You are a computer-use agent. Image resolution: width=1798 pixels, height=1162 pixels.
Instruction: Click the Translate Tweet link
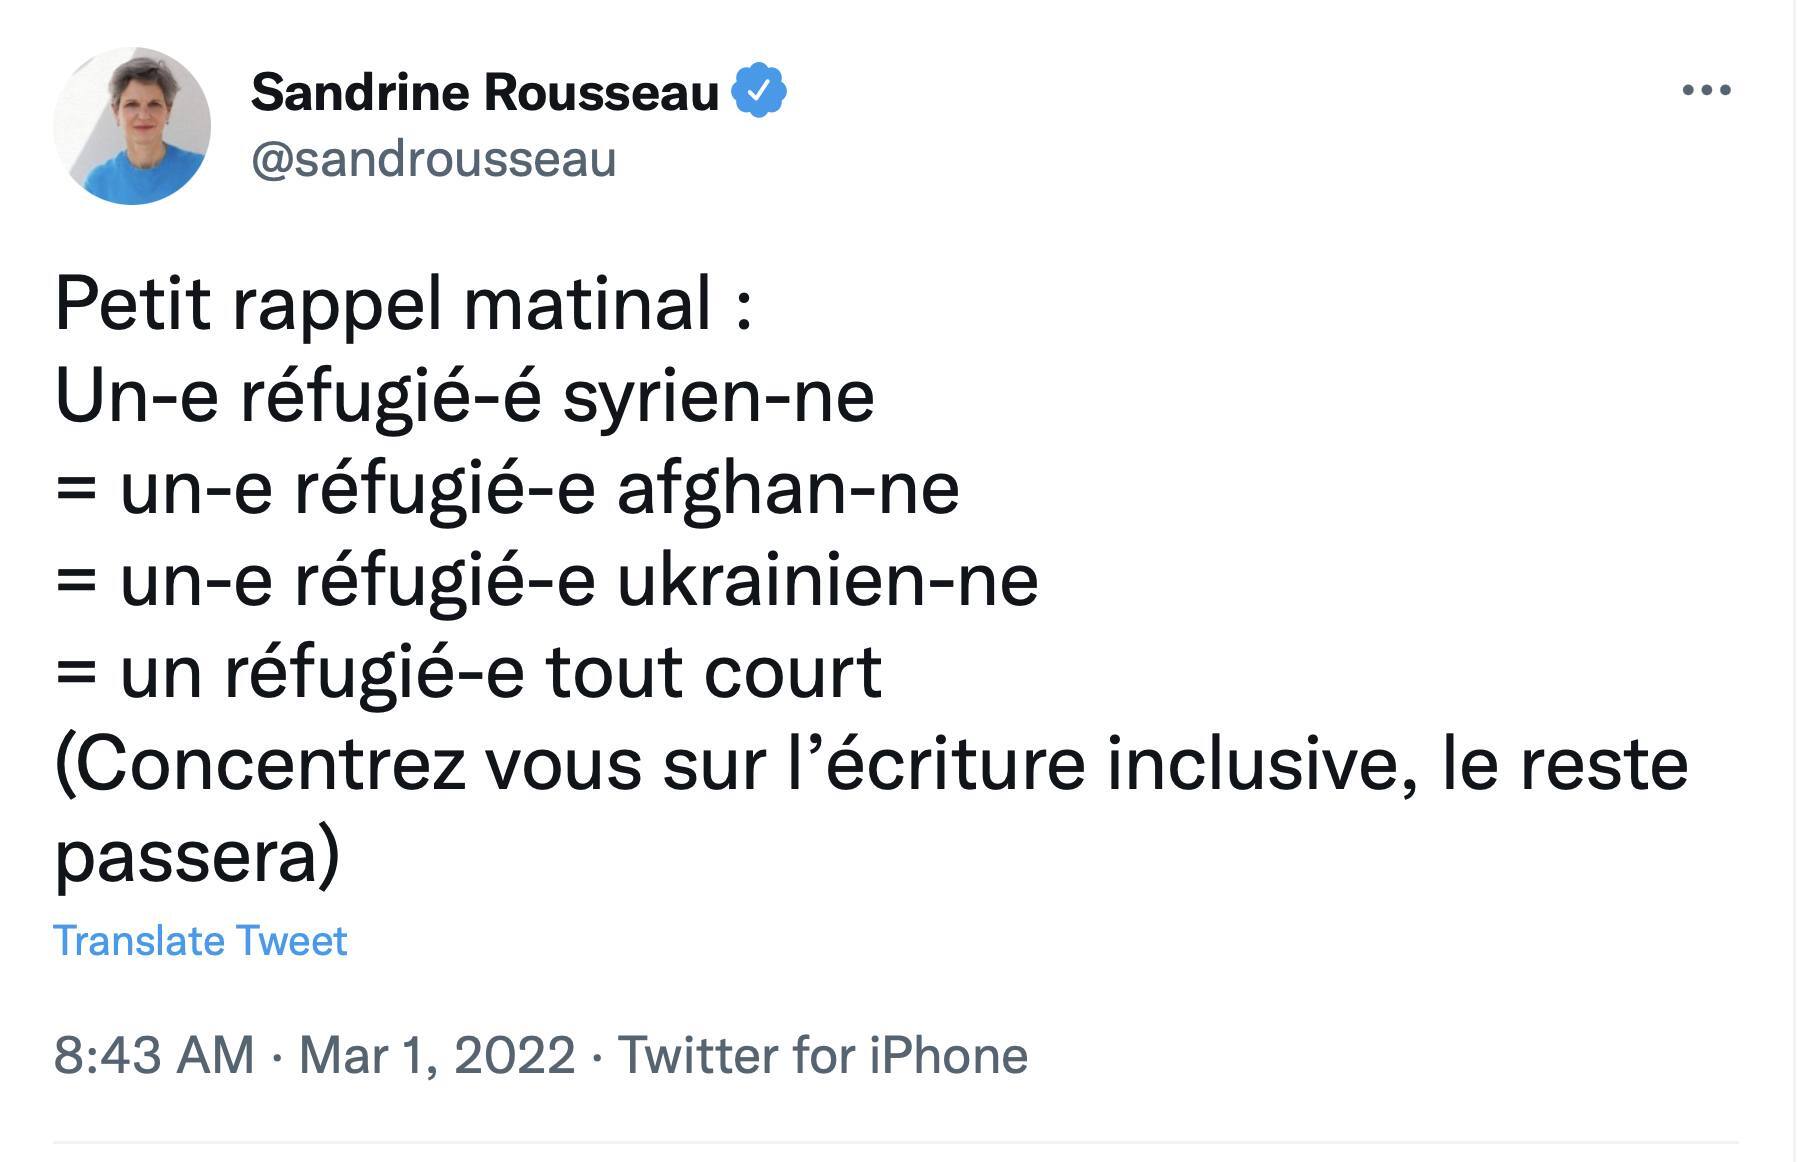(x=200, y=941)
